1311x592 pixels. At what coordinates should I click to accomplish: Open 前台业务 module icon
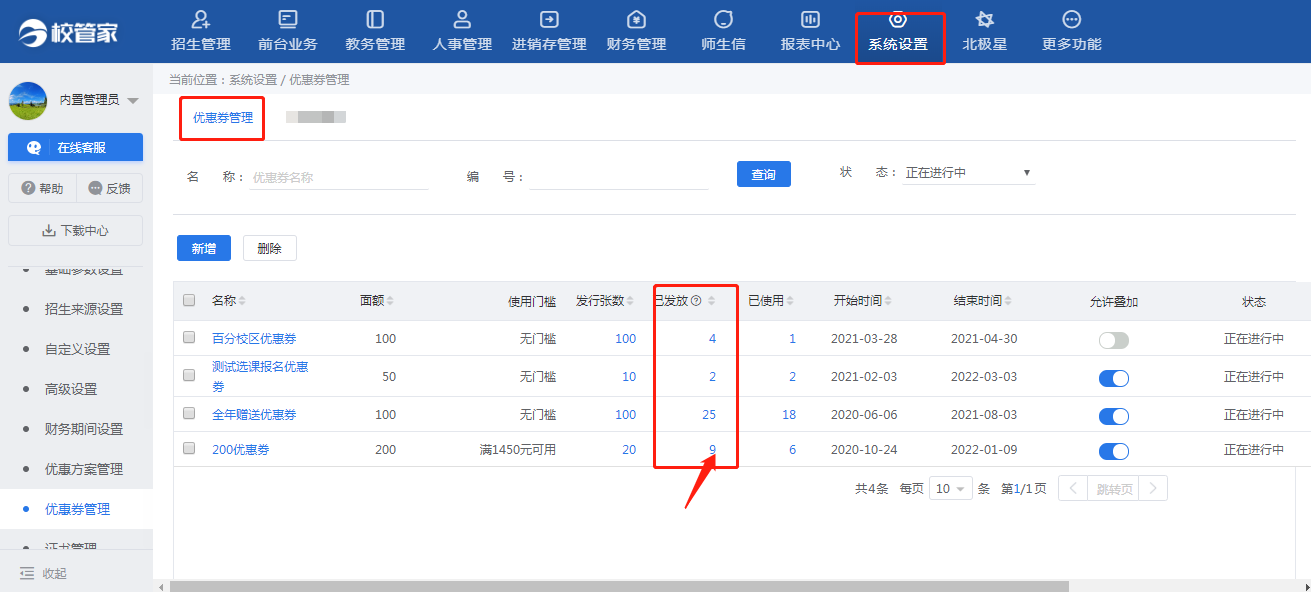coord(288,19)
